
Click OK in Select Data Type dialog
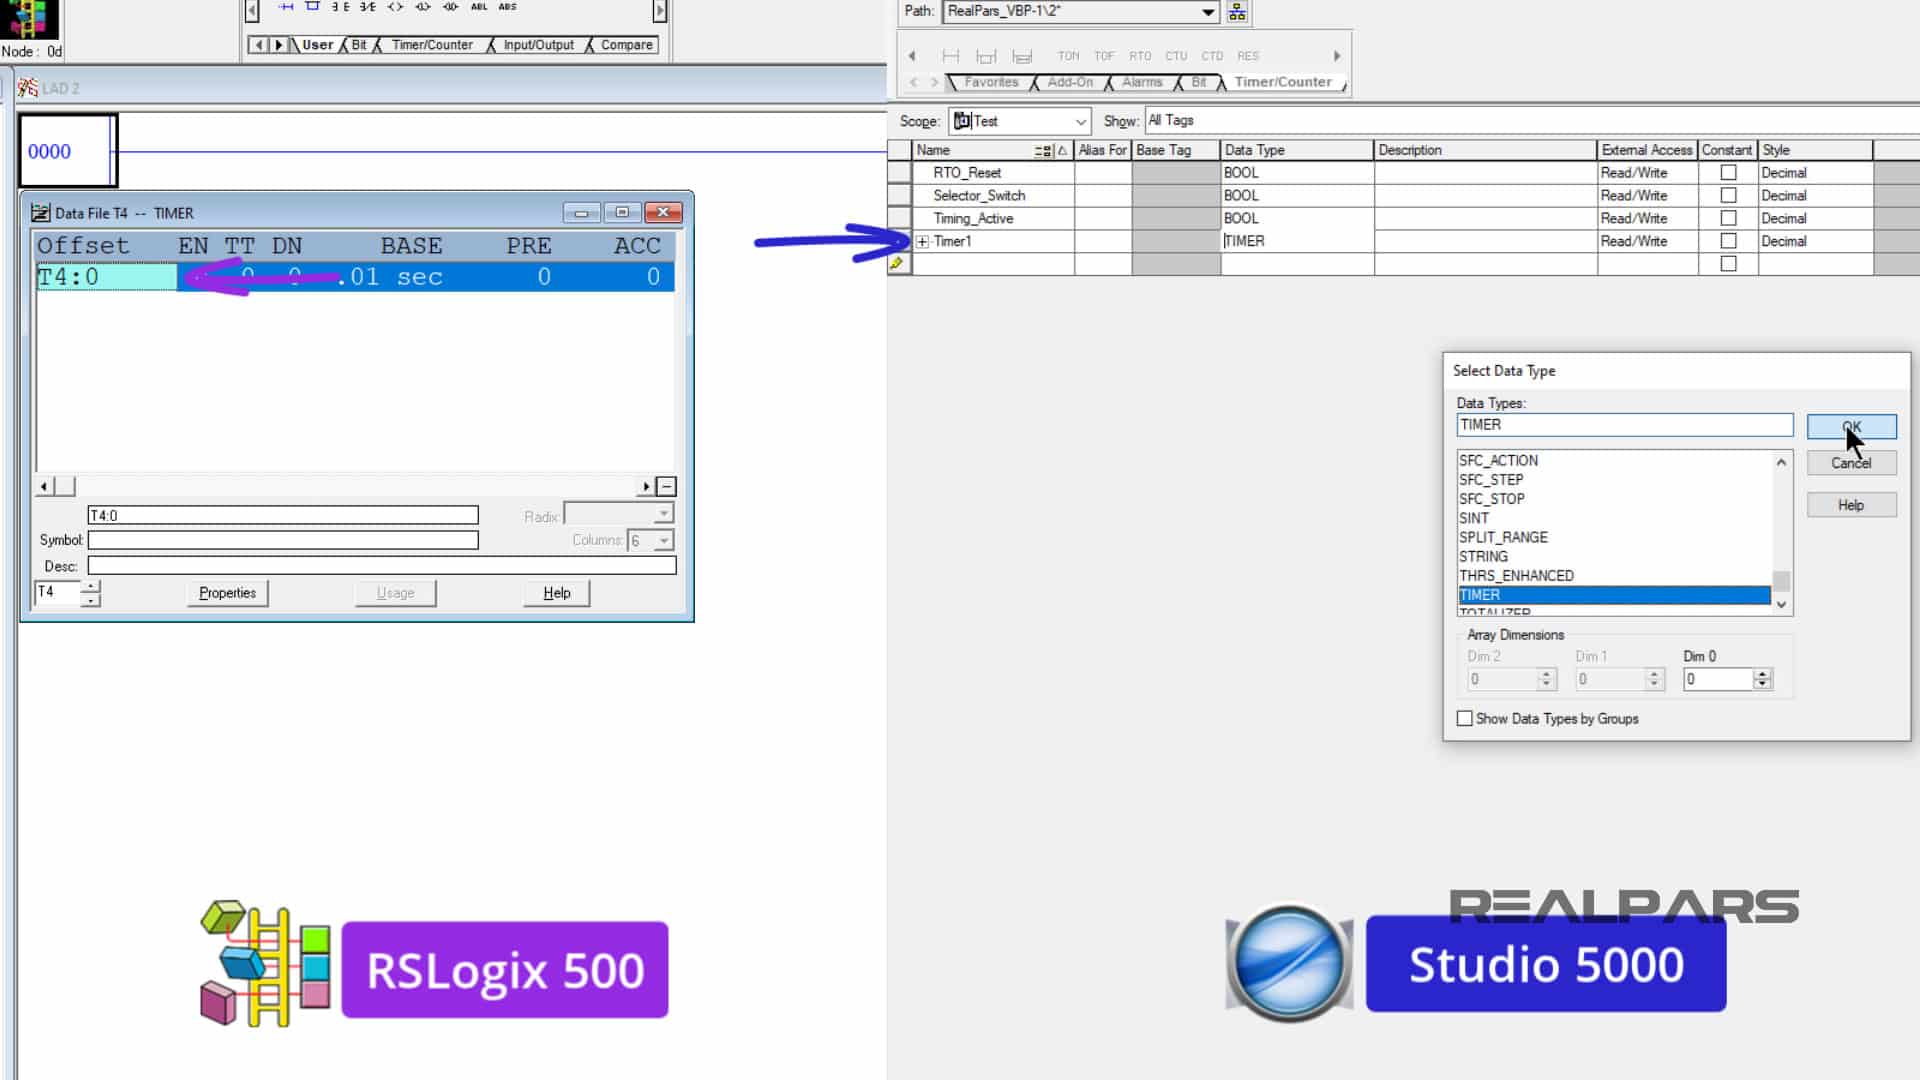pos(1851,426)
